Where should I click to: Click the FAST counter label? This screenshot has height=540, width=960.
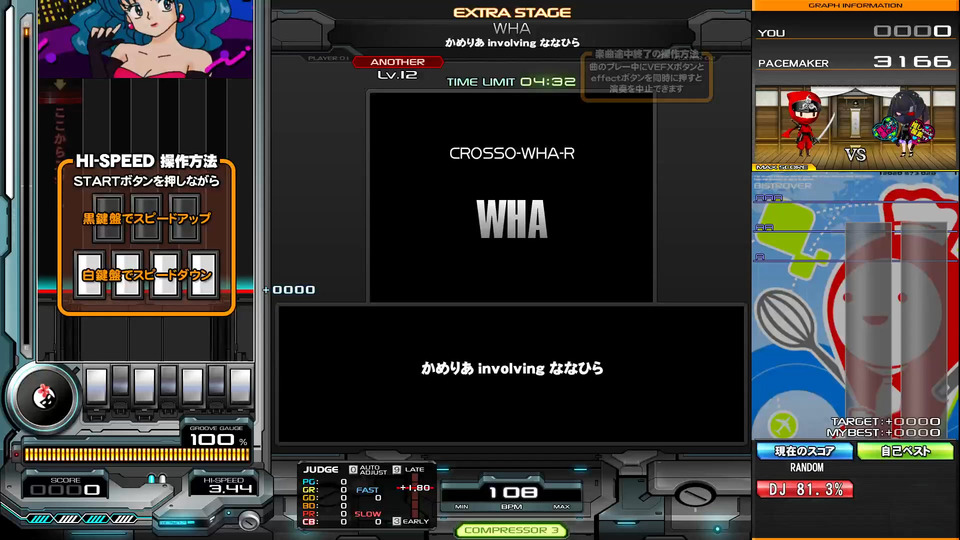(x=367, y=490)
